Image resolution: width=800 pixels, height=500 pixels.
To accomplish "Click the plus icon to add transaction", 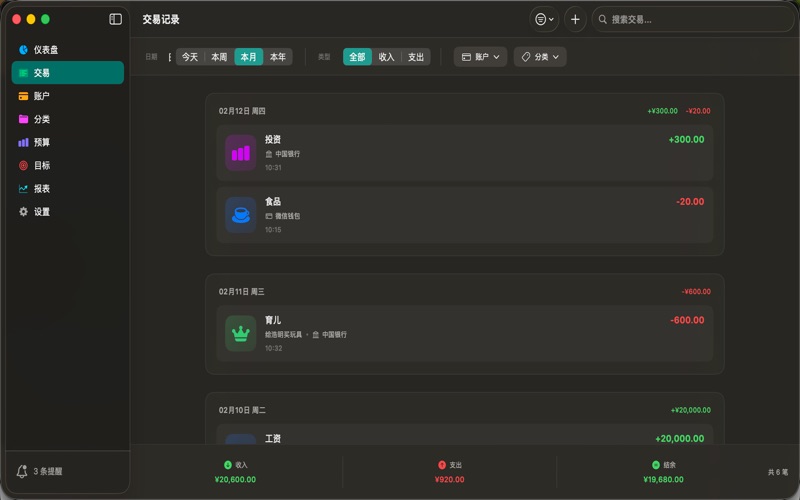I will pos(574,19).
